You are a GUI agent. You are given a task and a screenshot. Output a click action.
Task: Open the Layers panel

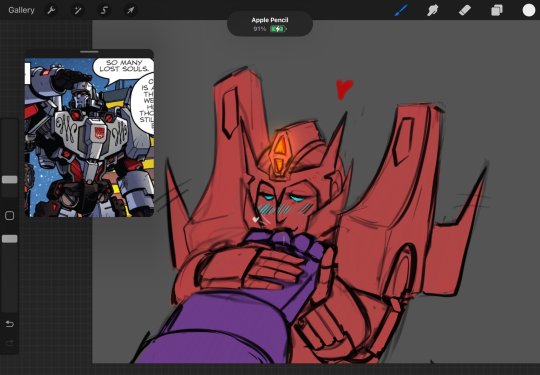pyautogui.click(x=497, y=10)
